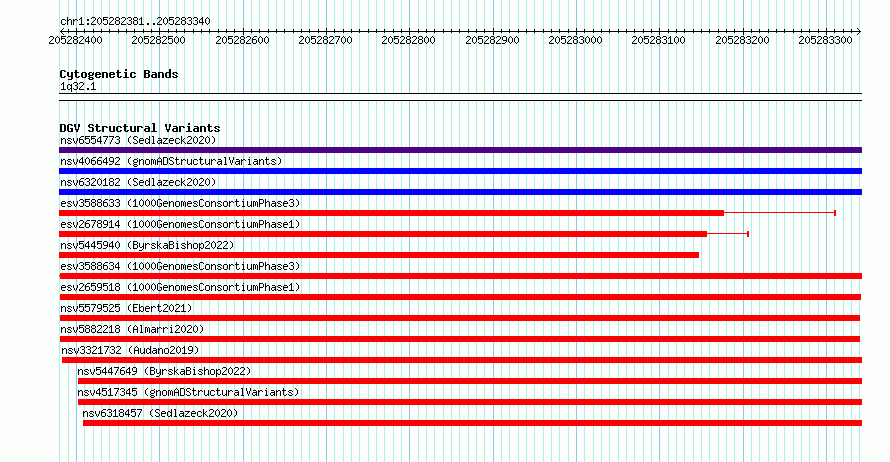Click ruler position 205283100

pyautogui.click(x=658, y=40)
